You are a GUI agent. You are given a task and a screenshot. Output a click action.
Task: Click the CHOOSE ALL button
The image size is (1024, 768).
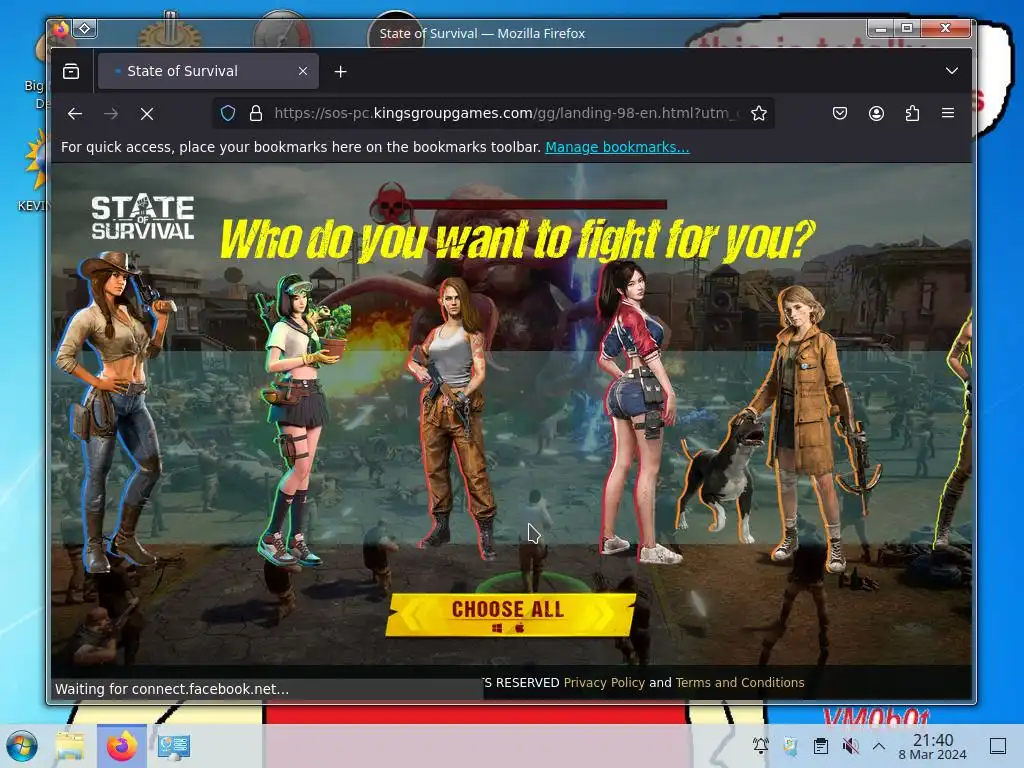[x=510, y=615]
